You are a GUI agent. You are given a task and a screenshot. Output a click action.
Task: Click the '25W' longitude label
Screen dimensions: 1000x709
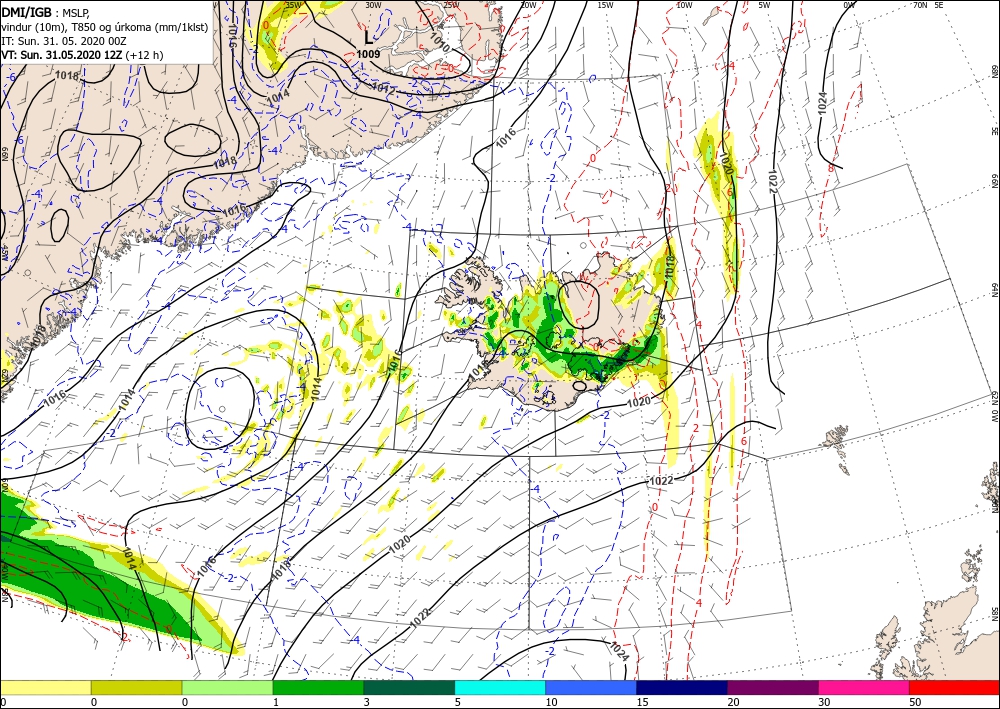451,5
